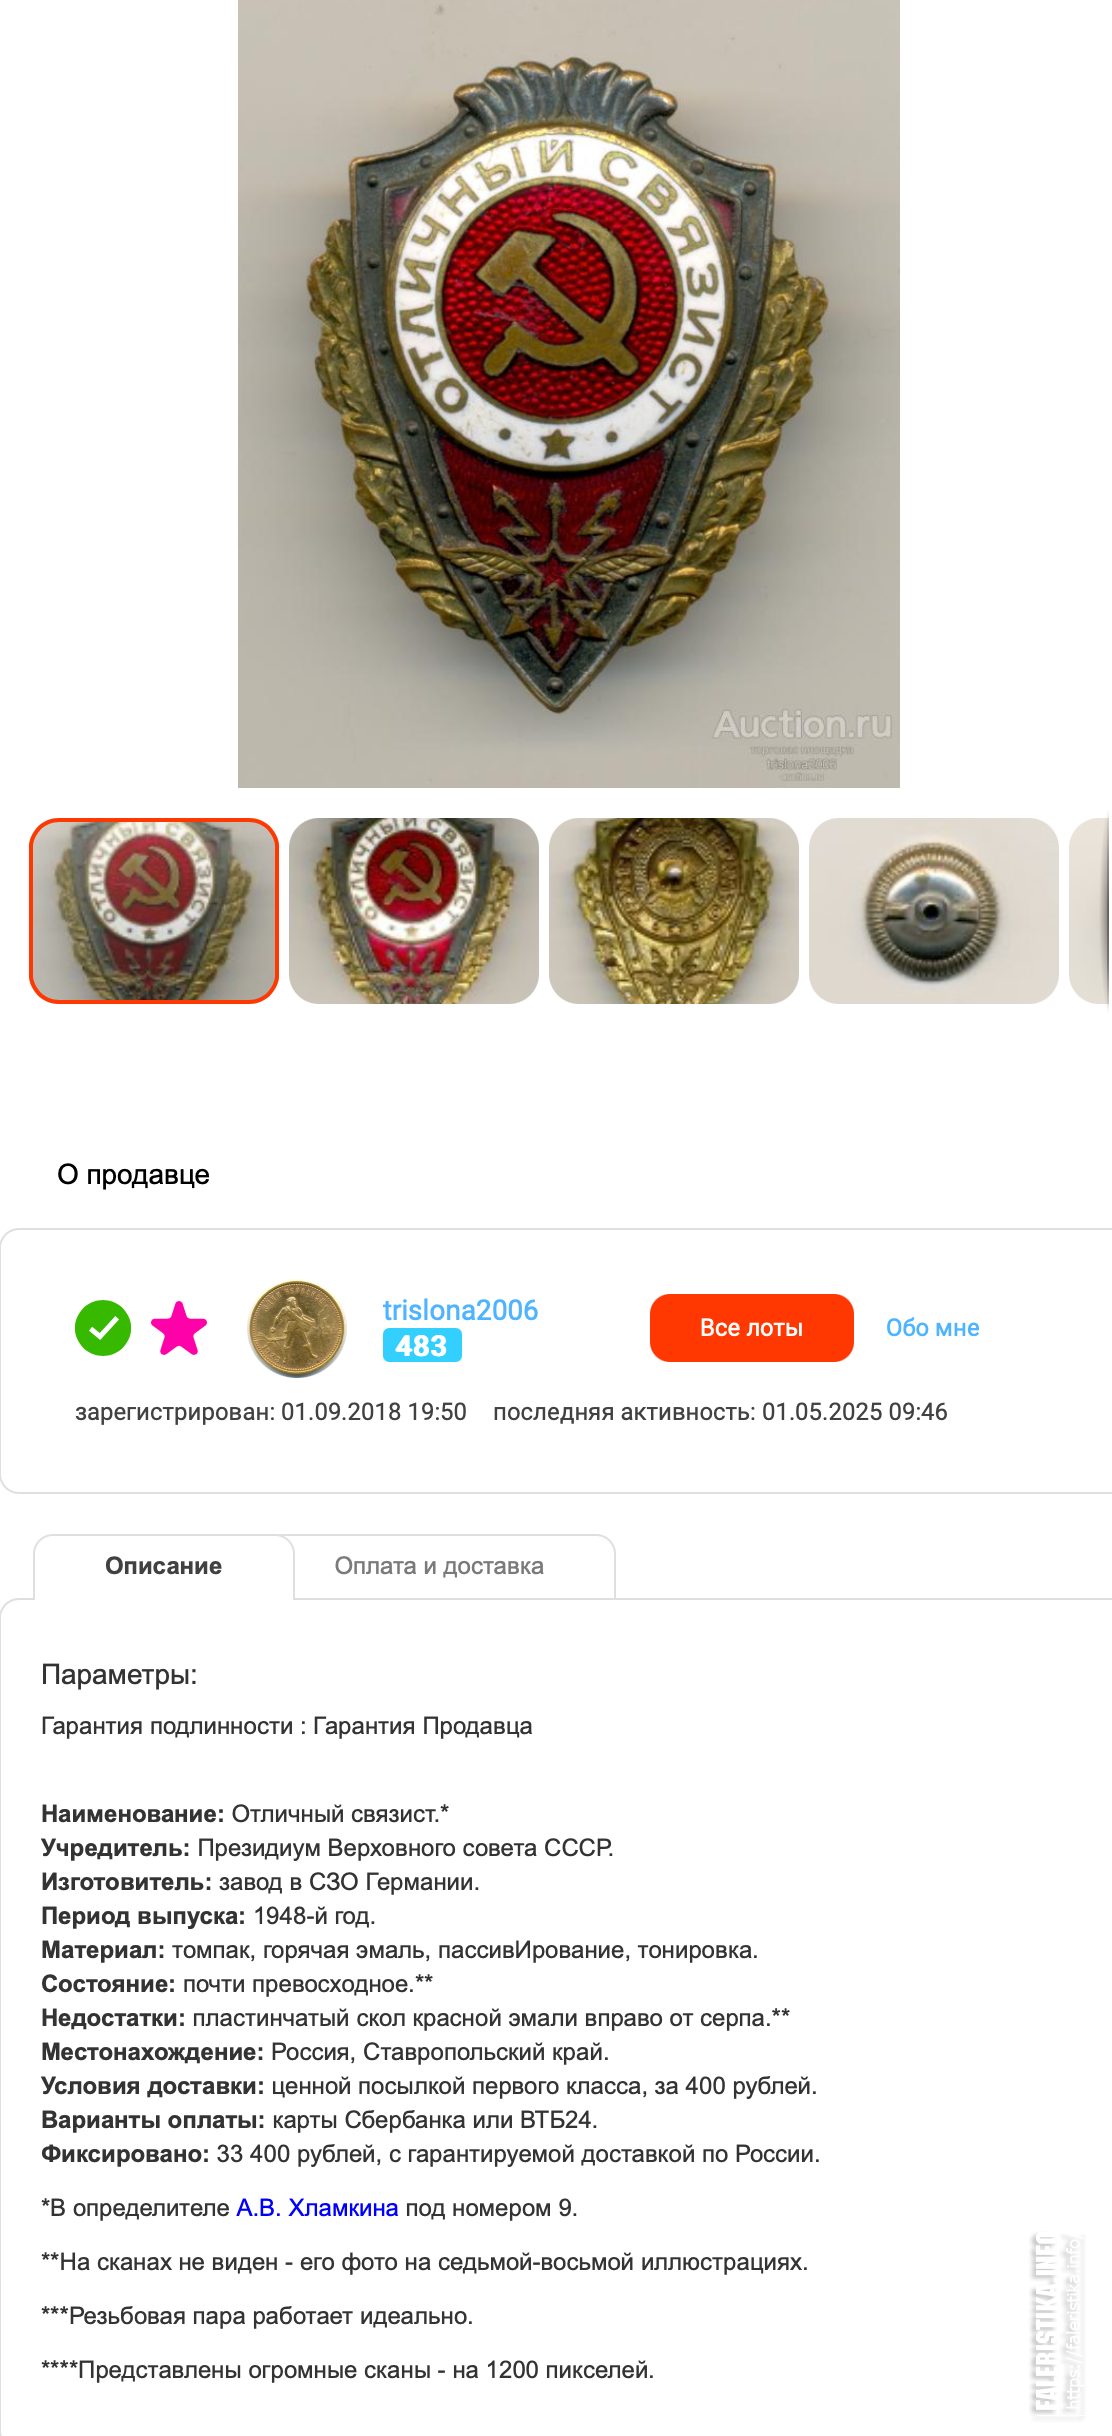The height and width of the screenshot is (2436, 1112).
Task: Click the Auction.ru watermark on photo
Action: tap(802, 724)
